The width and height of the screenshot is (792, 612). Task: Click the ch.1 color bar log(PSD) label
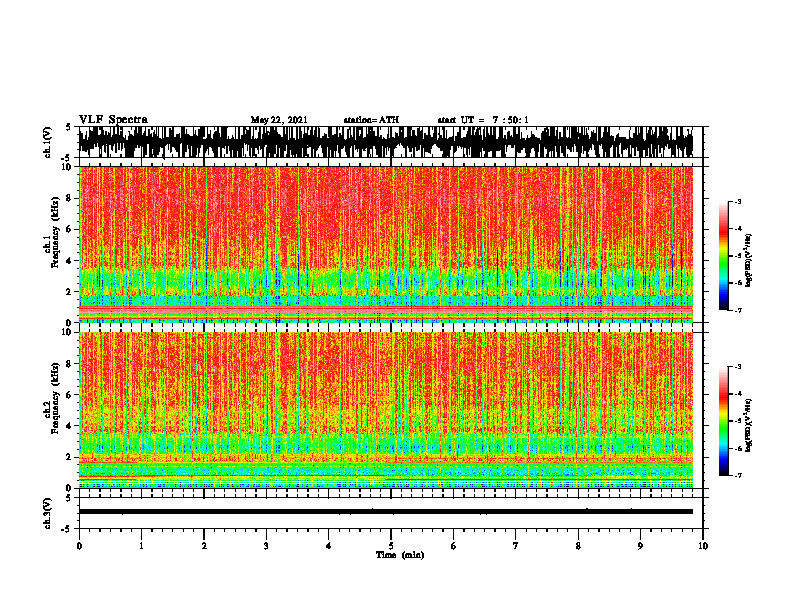tap(748, 260)
